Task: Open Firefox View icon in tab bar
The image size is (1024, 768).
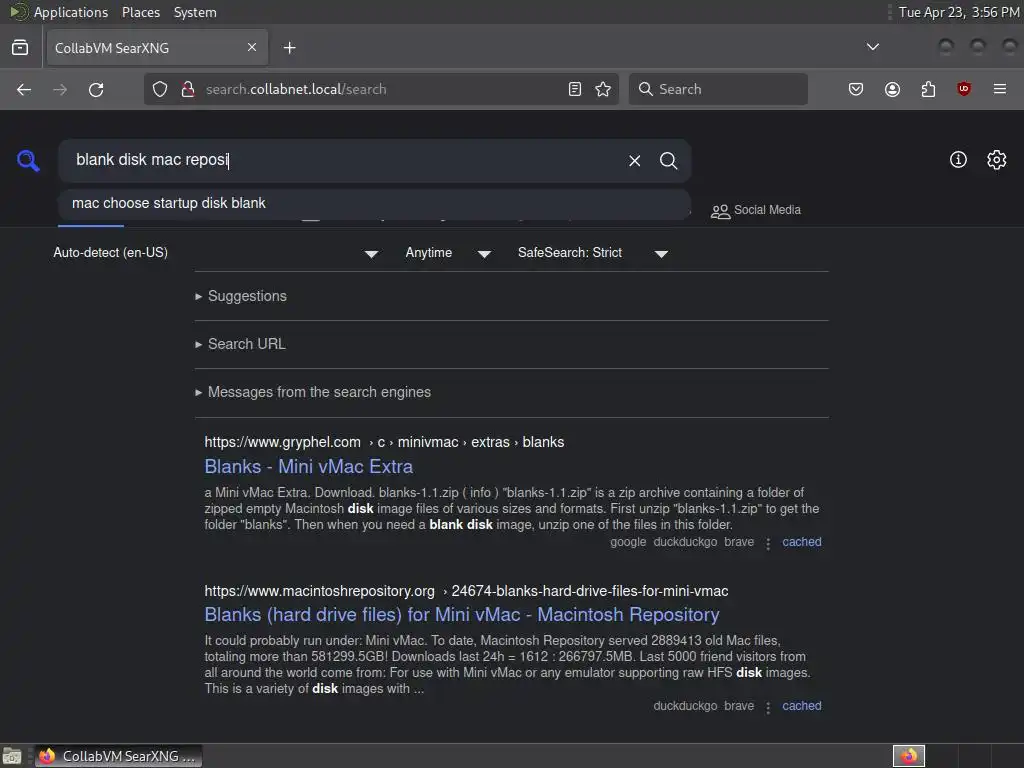Action: point(20,48)
